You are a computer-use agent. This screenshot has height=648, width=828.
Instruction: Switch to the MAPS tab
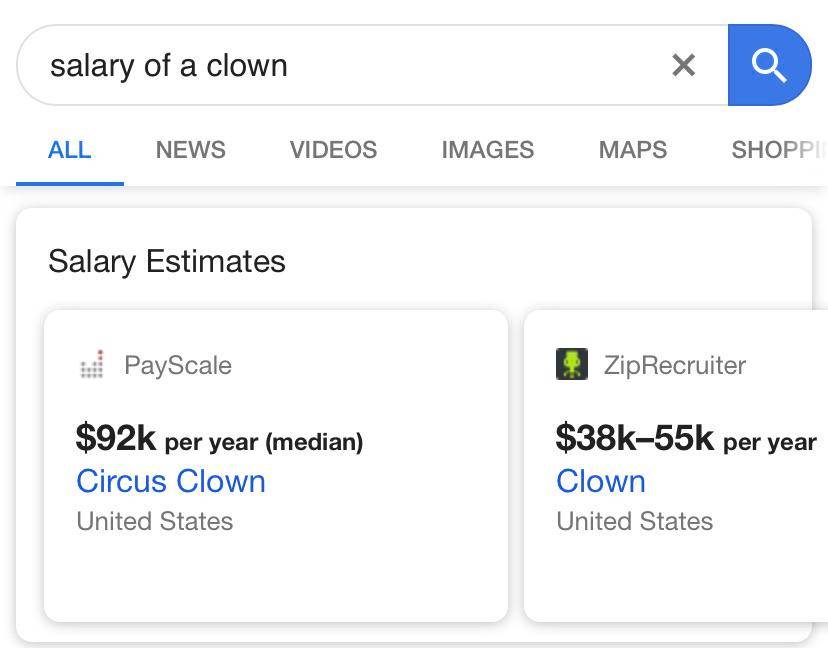point(632,150)
